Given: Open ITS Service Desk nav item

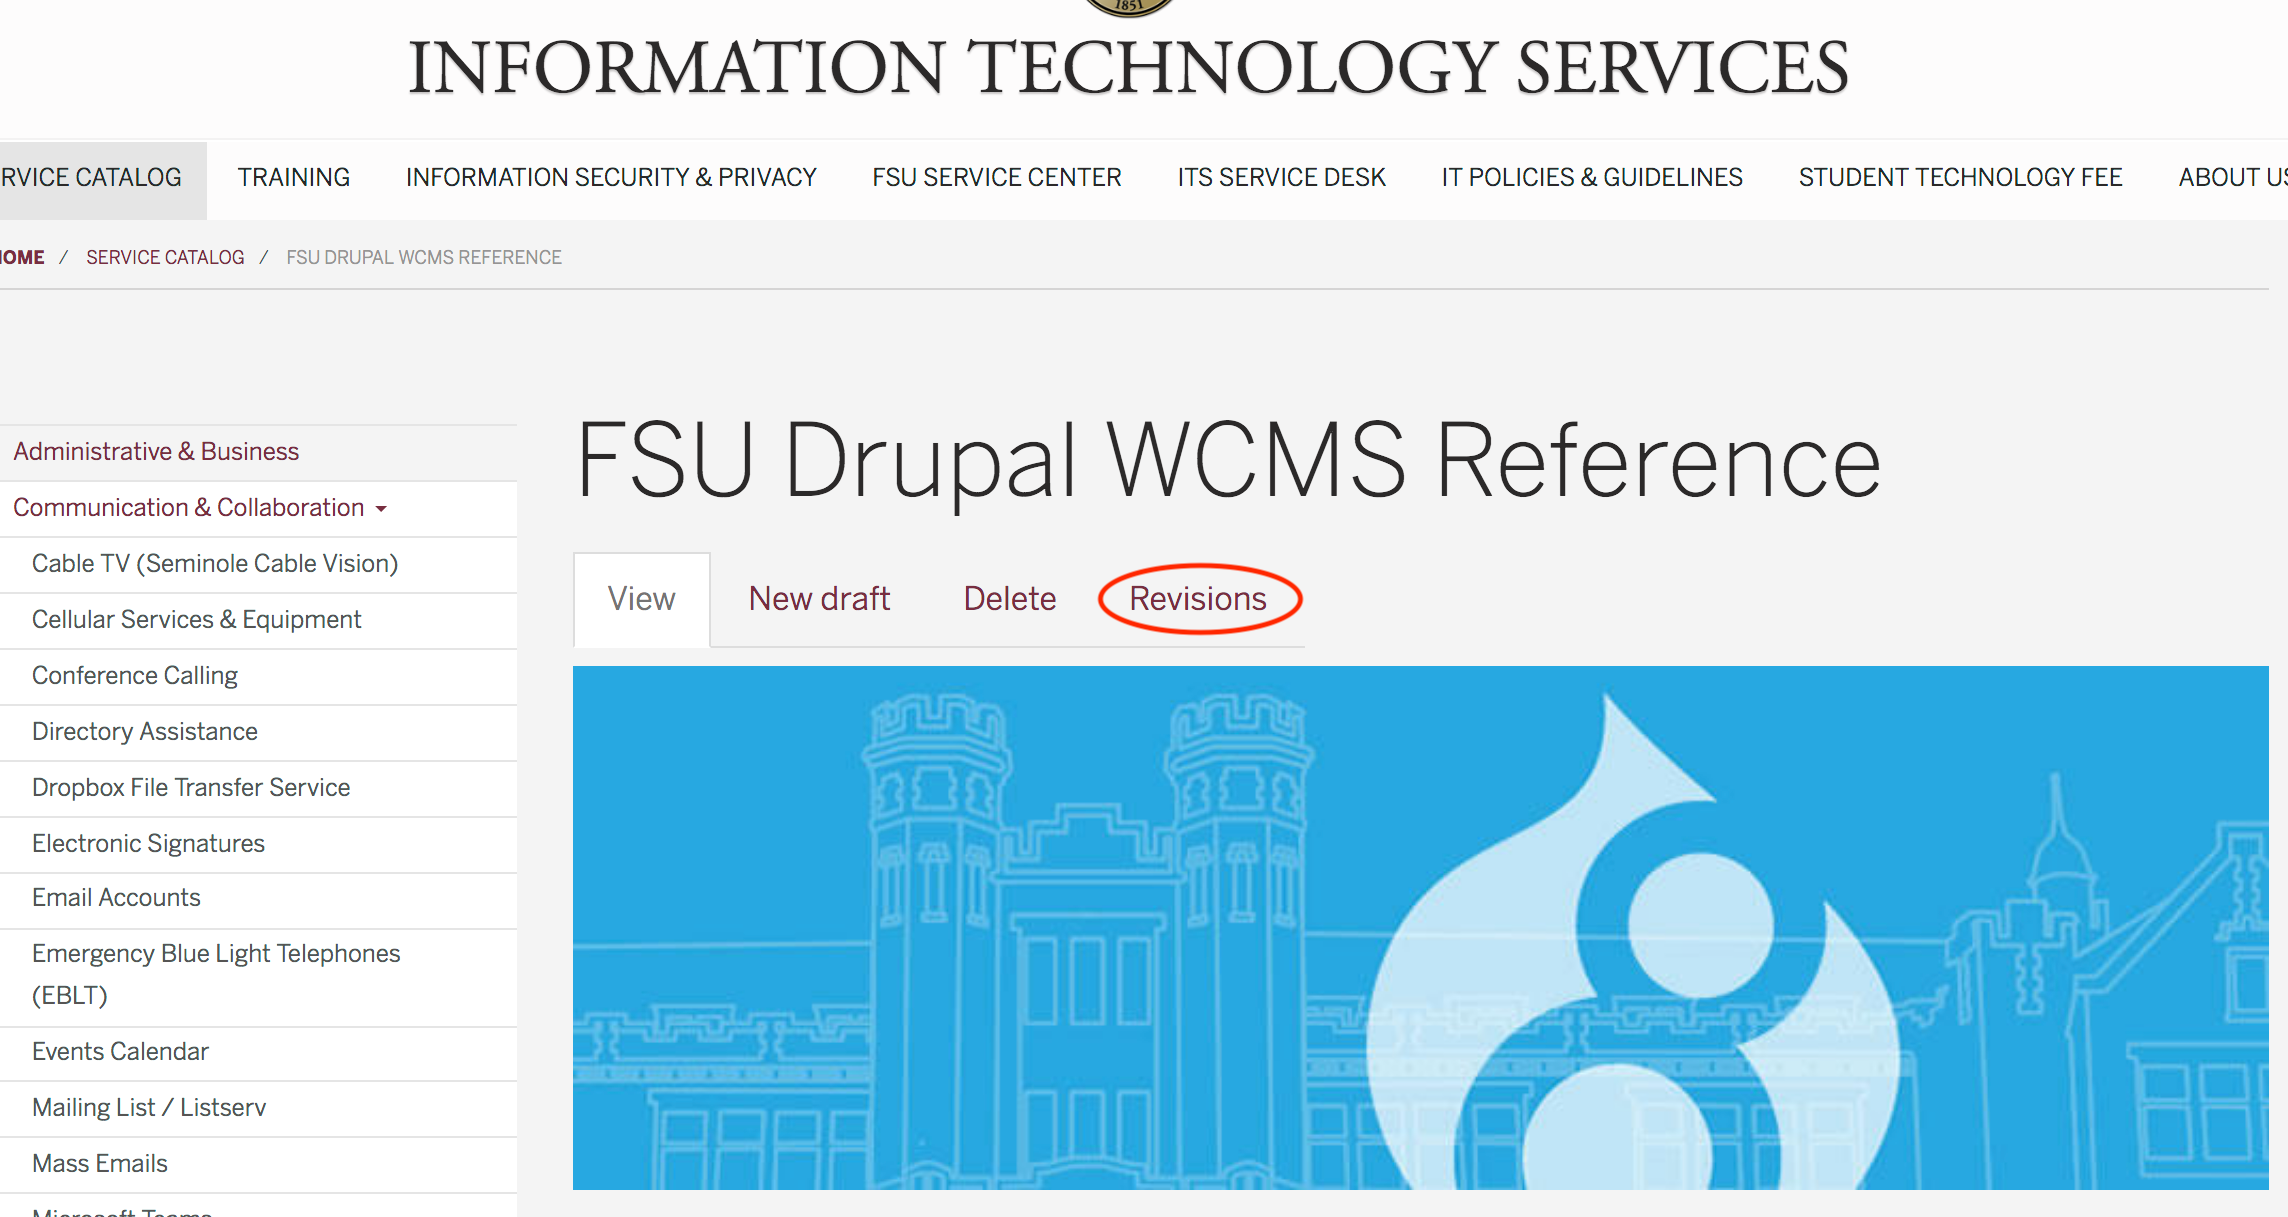Looking at the screenshot, I should coord(1281,178).
